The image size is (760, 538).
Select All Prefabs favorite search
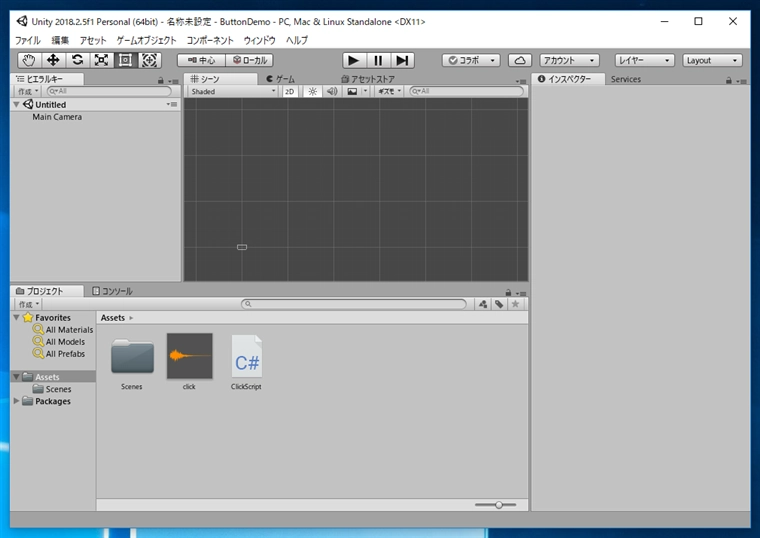tap(59, 354)
